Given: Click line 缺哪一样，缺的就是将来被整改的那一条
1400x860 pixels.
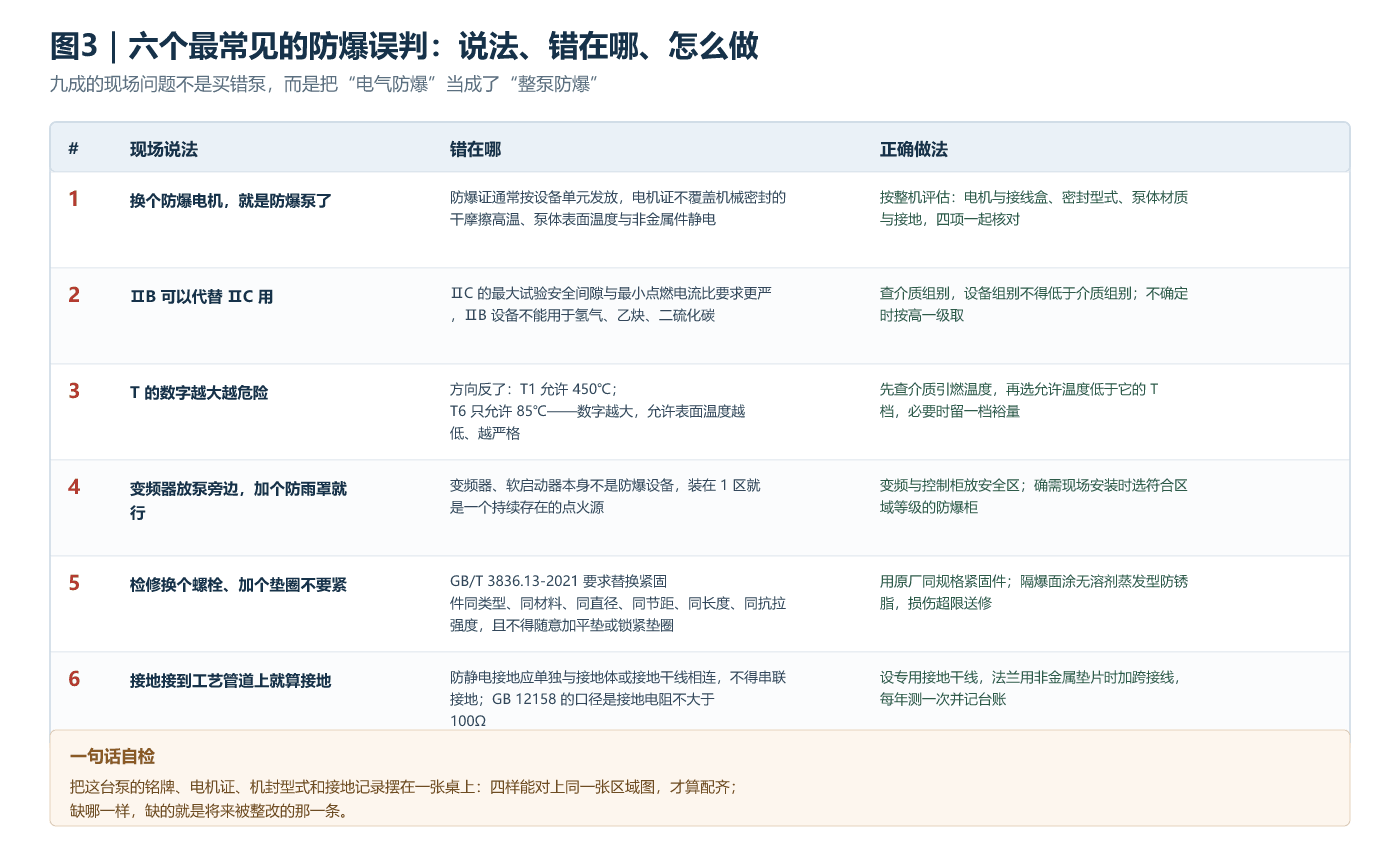Looking at the screenshot, I should click(x=209, y=811).
